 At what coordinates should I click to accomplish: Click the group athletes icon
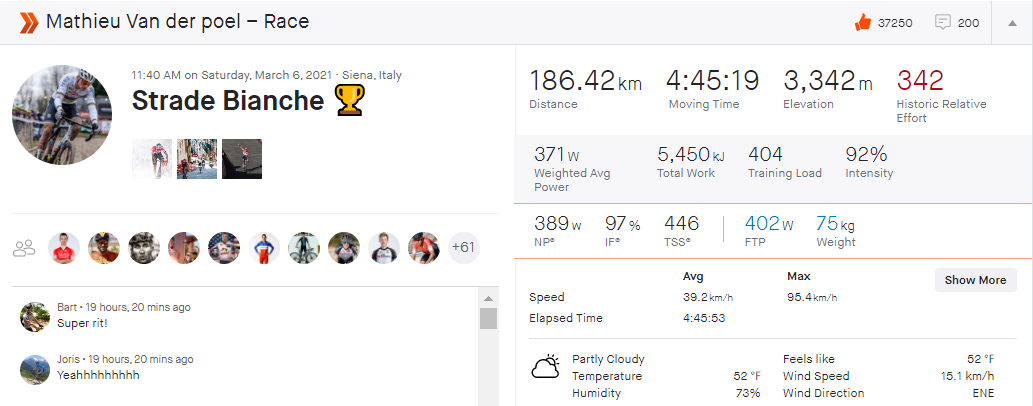click(x=24, y=248)
